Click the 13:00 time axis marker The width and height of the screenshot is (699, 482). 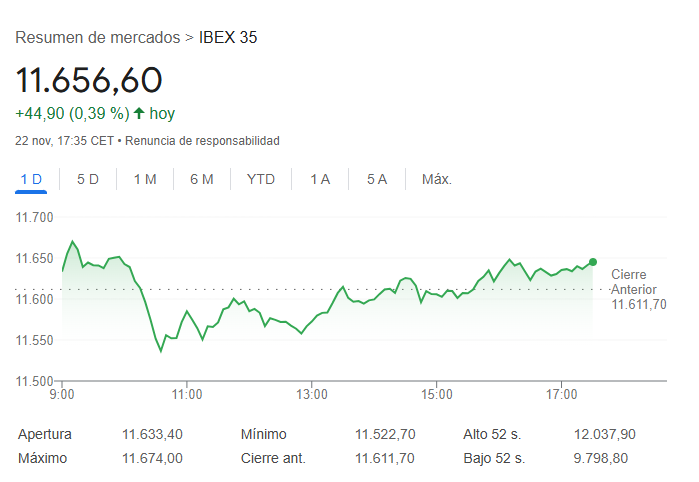coord(312,395)
